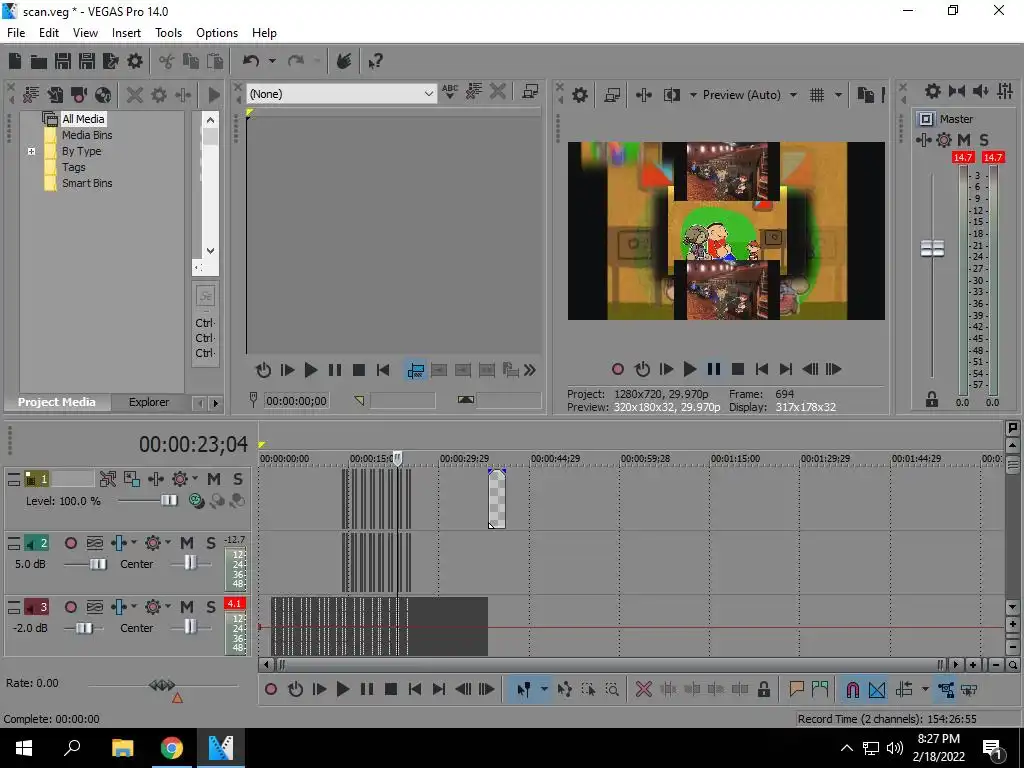The width and height of the screenshot is (1024, 768).
Task: Open the Tools menu
Action: click(168, 33)
